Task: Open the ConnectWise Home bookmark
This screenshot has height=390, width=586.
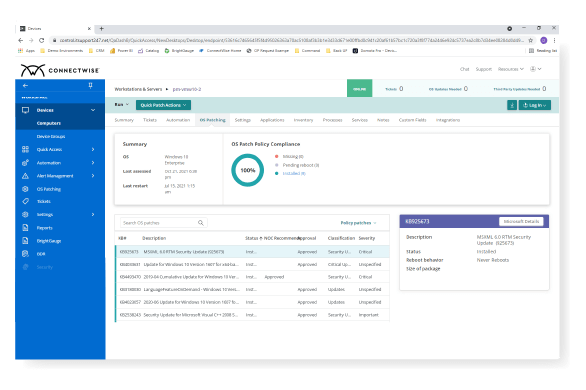Action: [x=220, y=51]
